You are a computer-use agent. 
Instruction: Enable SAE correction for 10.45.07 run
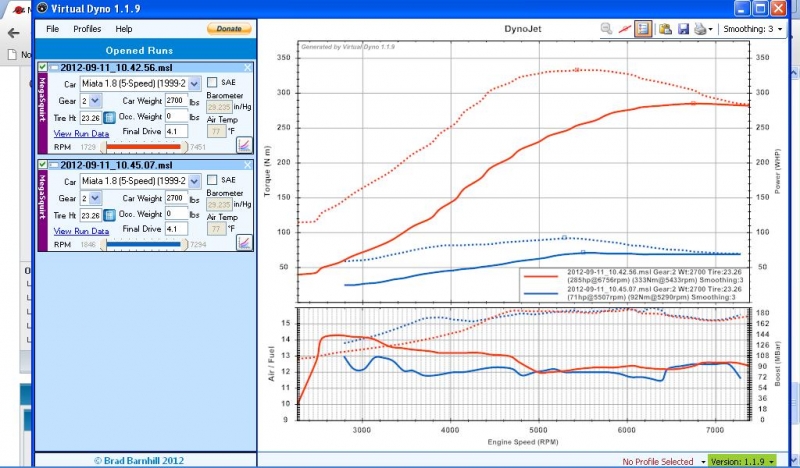click(212, 180)
